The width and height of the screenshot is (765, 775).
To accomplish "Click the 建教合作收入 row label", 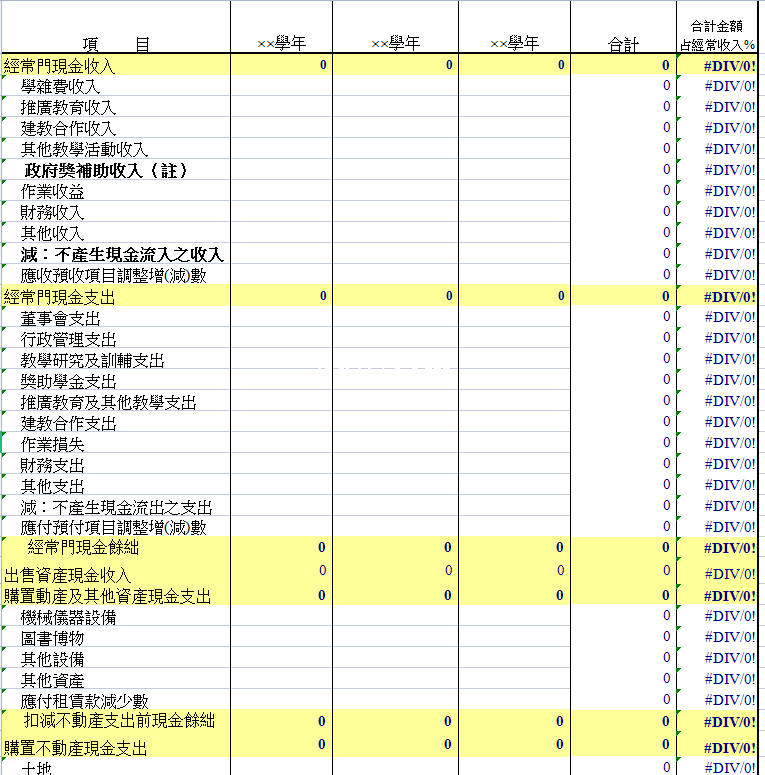I will tap(68, 129).
